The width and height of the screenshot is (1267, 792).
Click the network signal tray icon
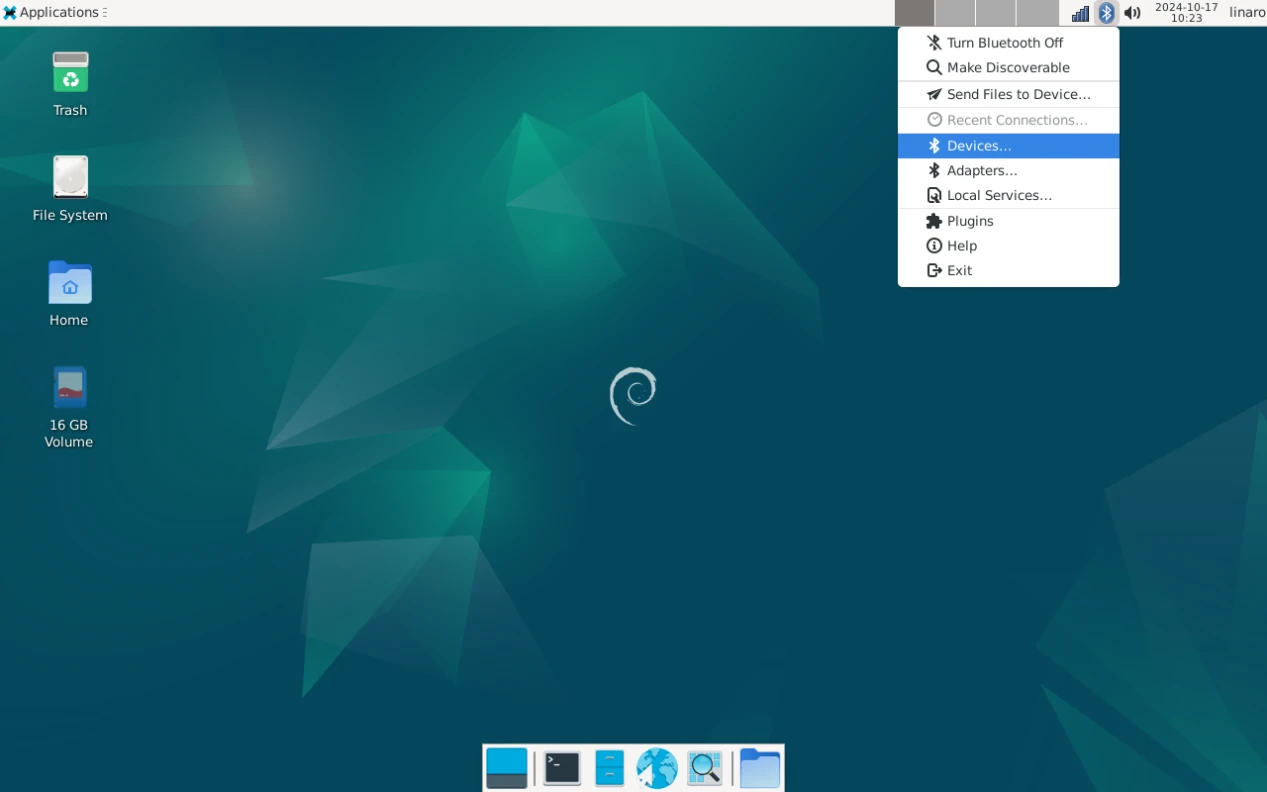pyautogui.click(x=1080, y=13)
